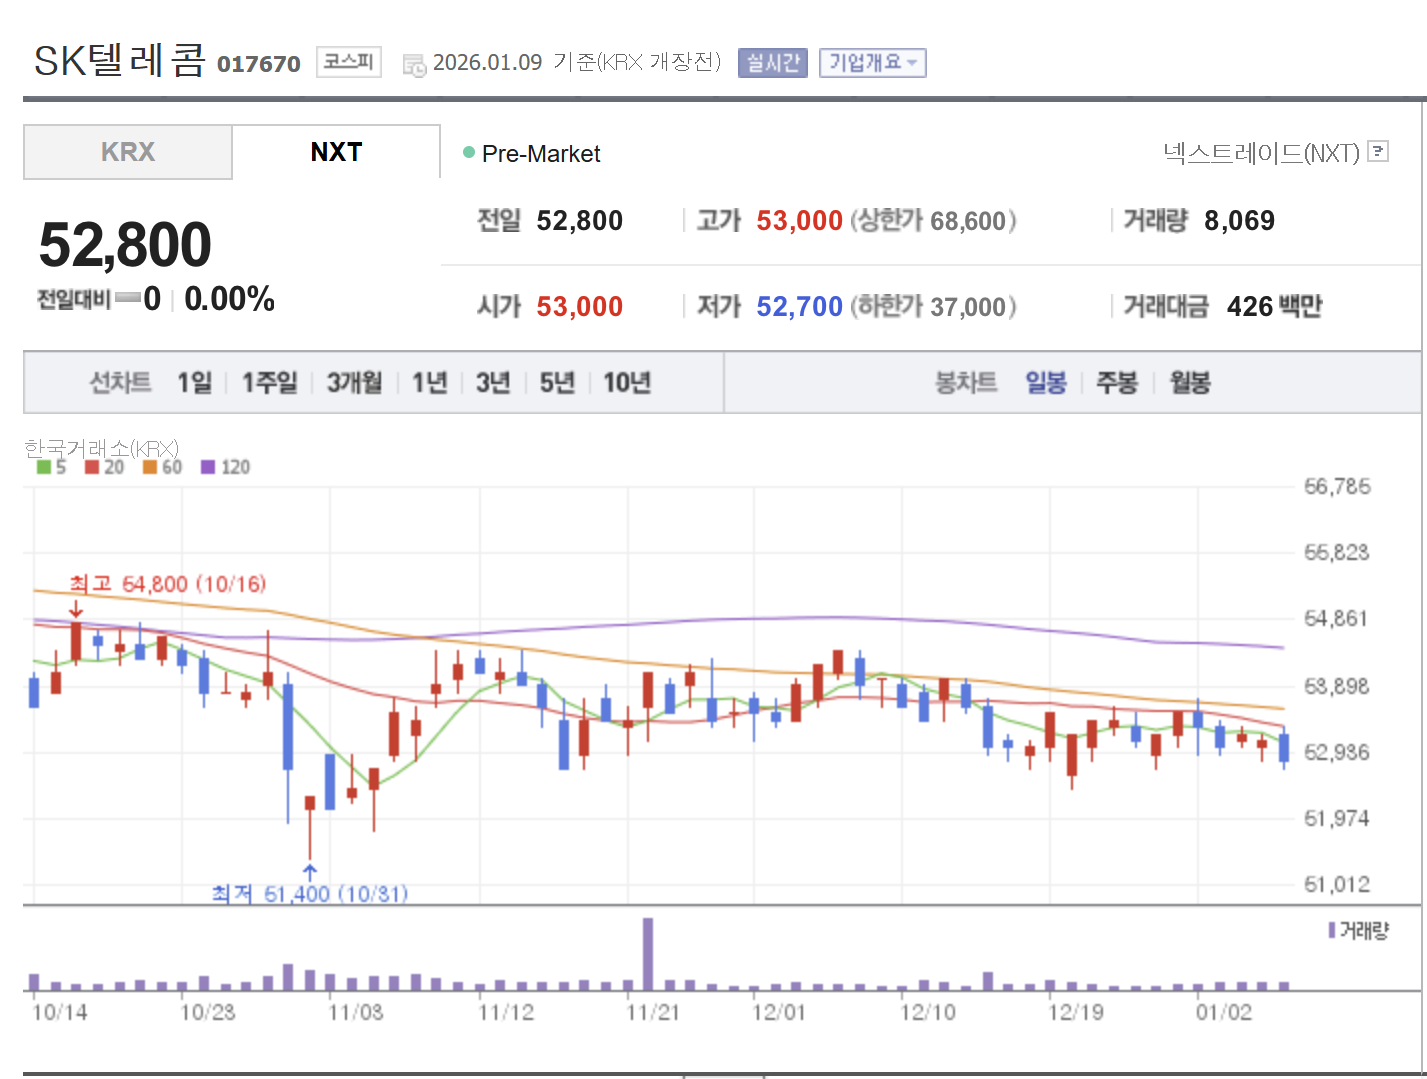
Task: Open the 기업개요 dropdown
Action: click(872, 62)
